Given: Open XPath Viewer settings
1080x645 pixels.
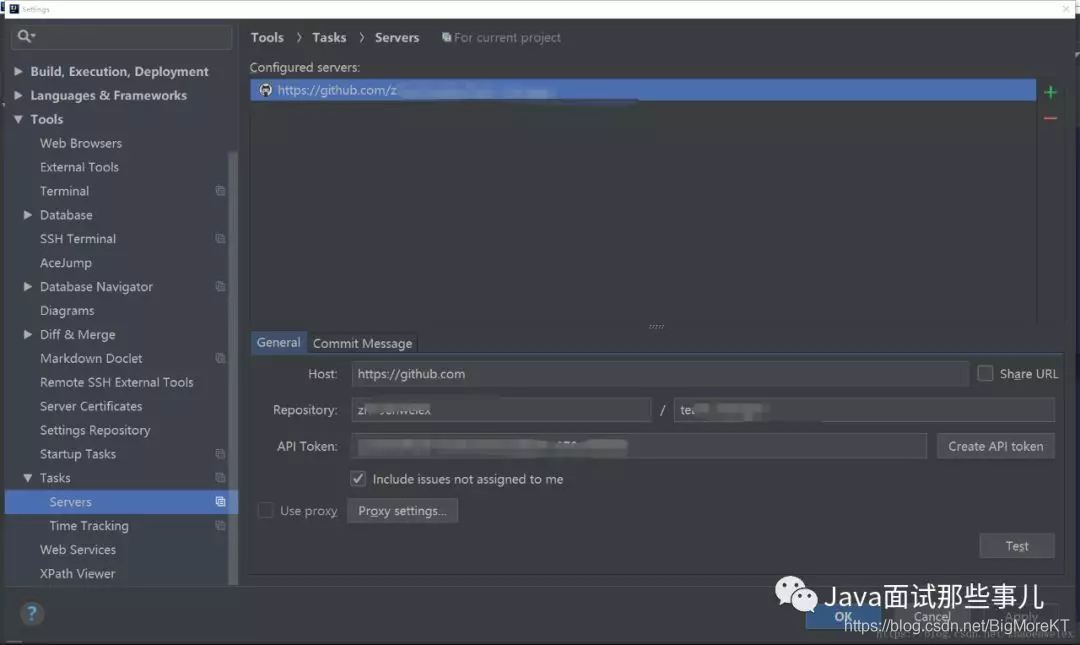Looking at the screenshot, I should (77, 573).
